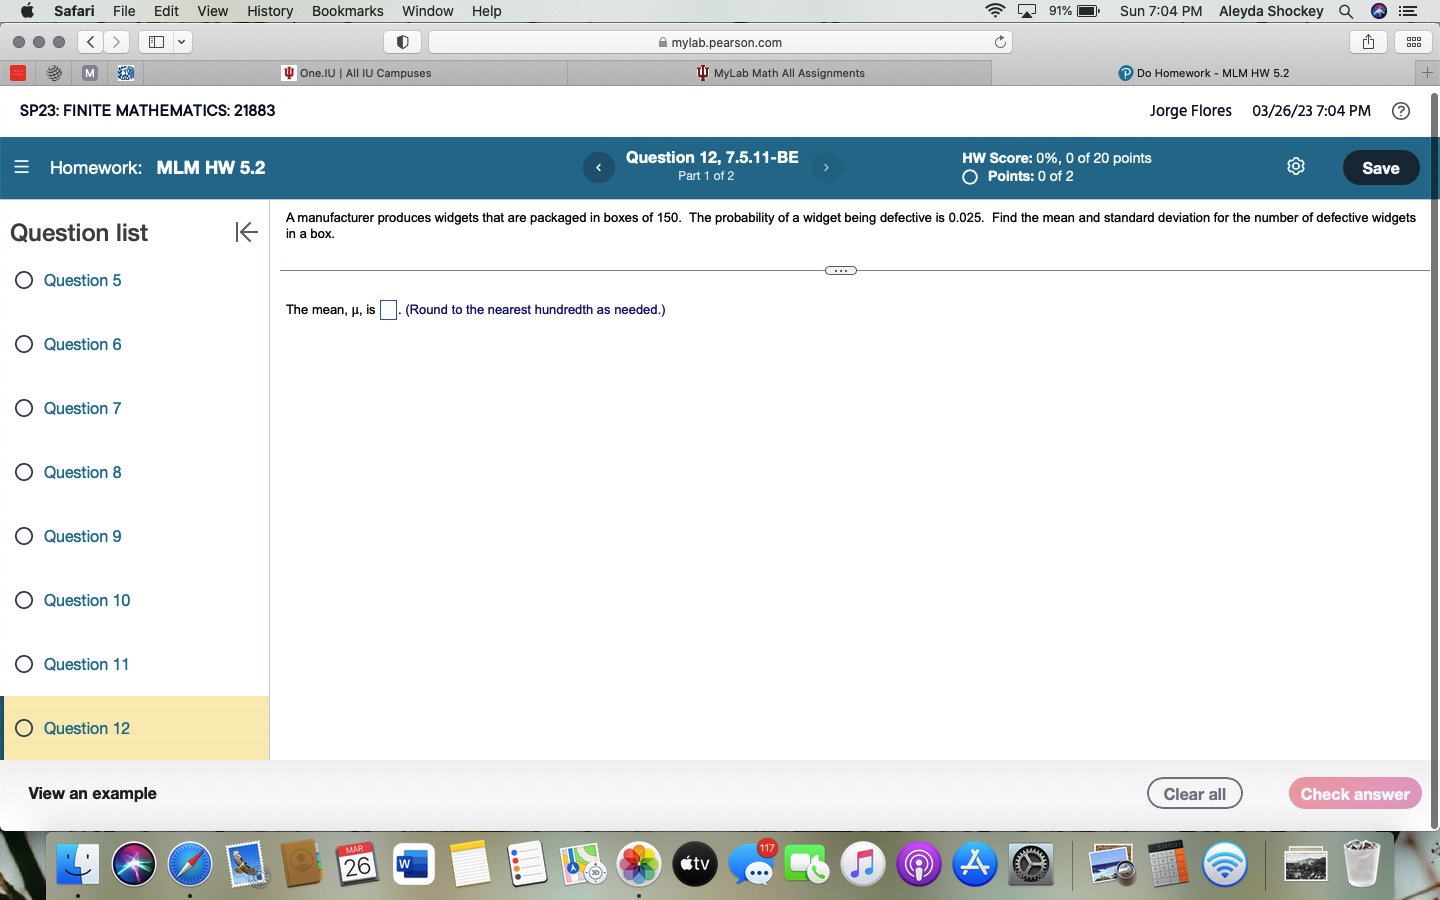Go to the next question using the right chevron

(x=826, y=168)
